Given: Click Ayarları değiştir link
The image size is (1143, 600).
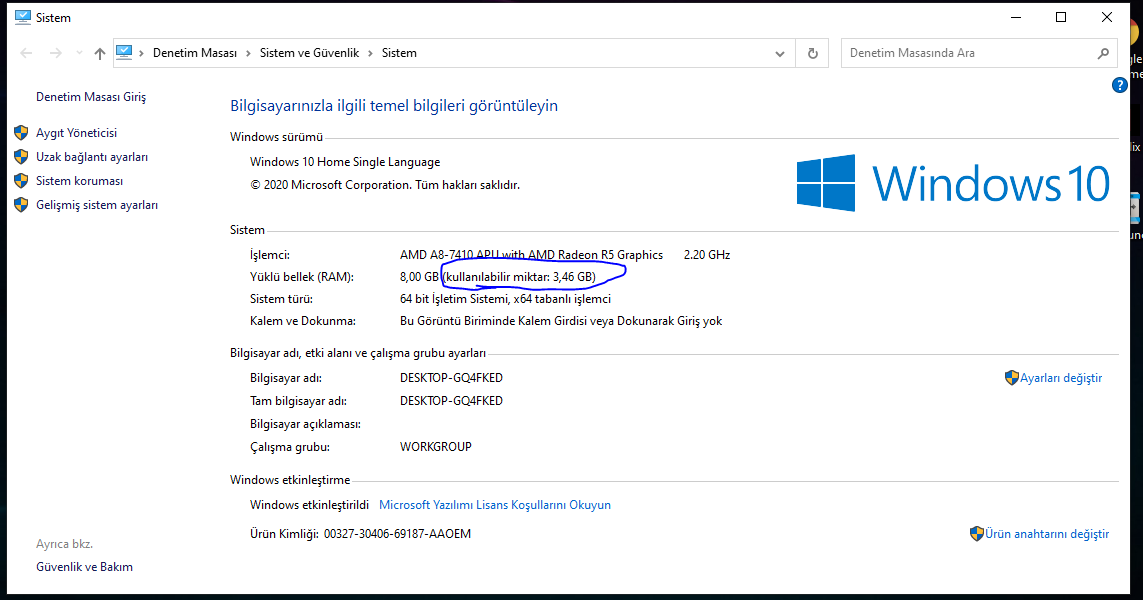Looking at the screenshot, I should coord(1061,378).
